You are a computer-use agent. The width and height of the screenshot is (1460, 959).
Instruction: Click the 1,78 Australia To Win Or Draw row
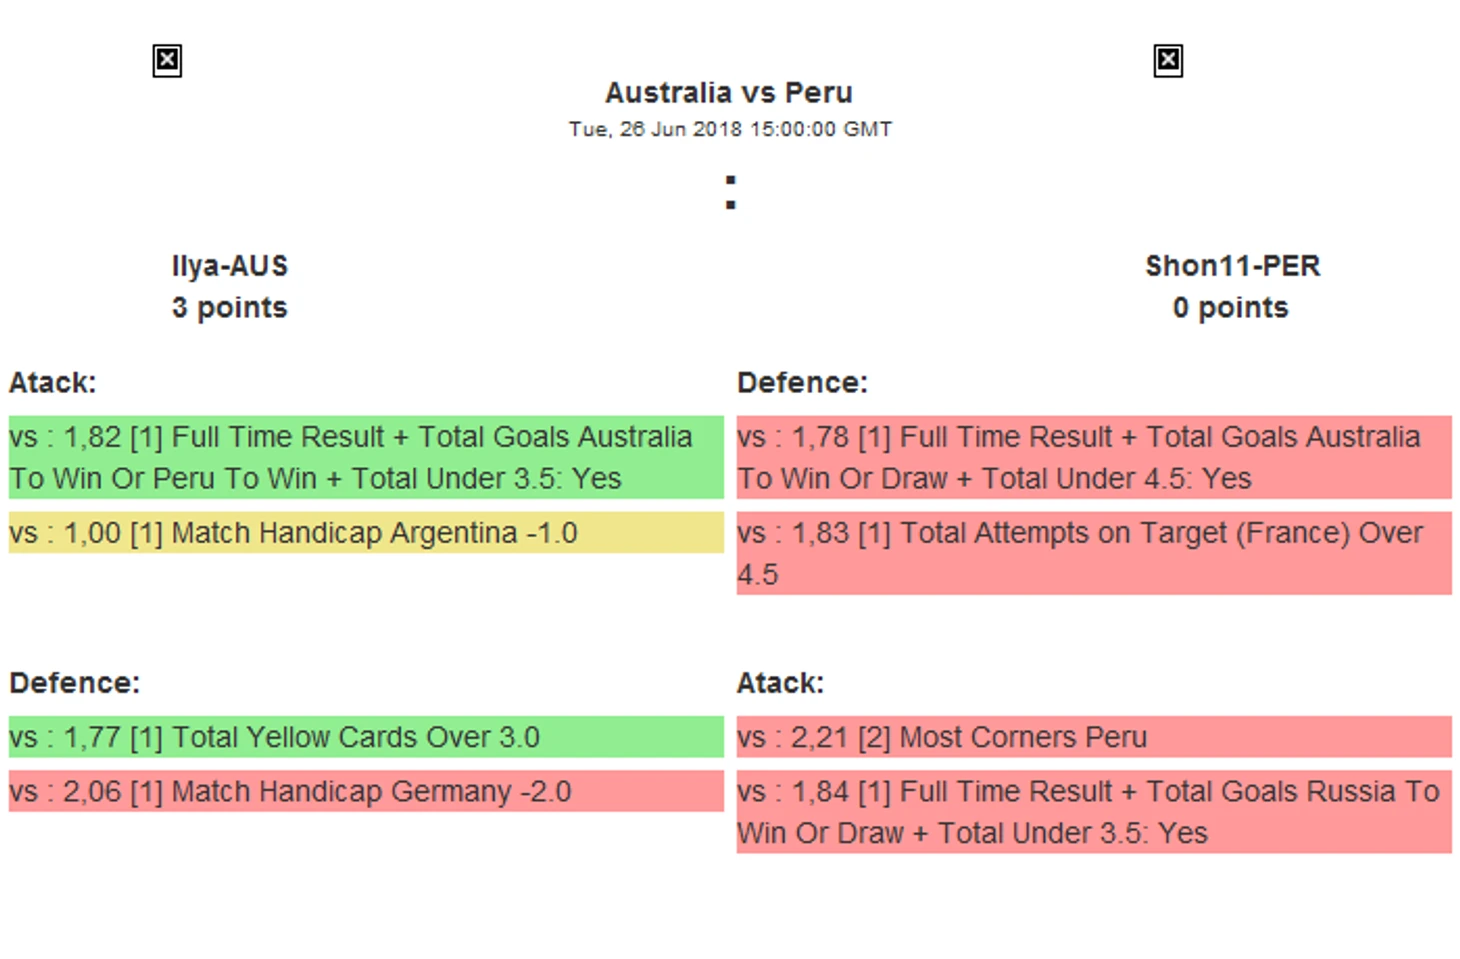pos(1094,457)
